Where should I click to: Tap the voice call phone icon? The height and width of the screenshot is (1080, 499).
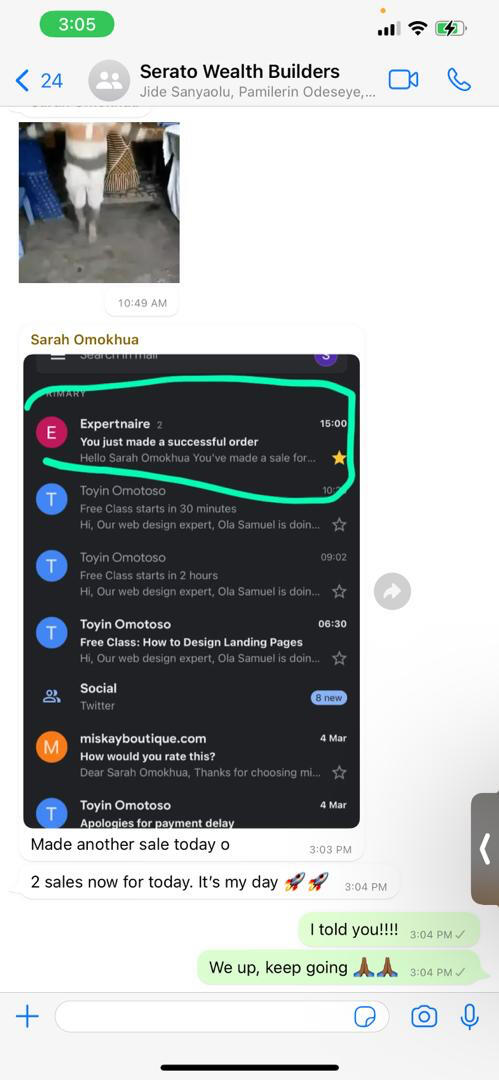coord(459,80)
